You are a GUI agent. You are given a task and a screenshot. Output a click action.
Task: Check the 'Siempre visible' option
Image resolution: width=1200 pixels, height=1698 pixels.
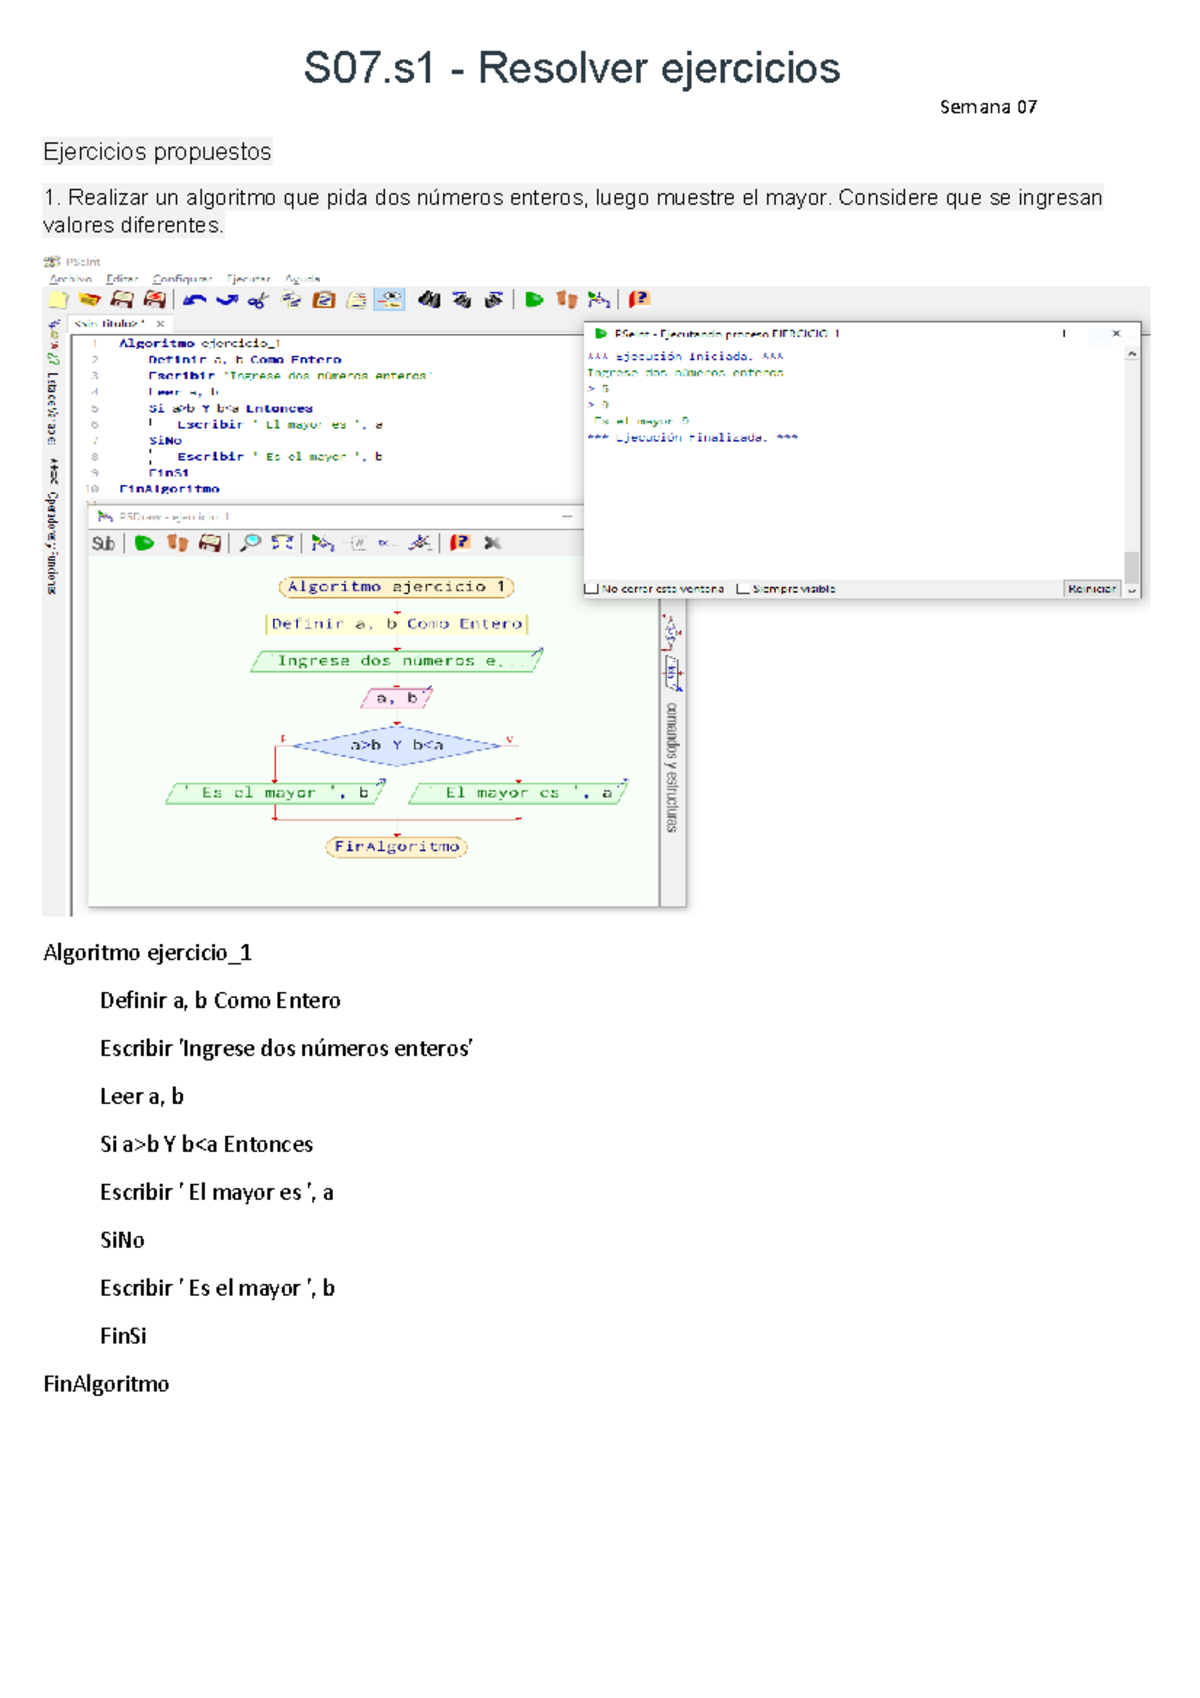tap(743, 589)
